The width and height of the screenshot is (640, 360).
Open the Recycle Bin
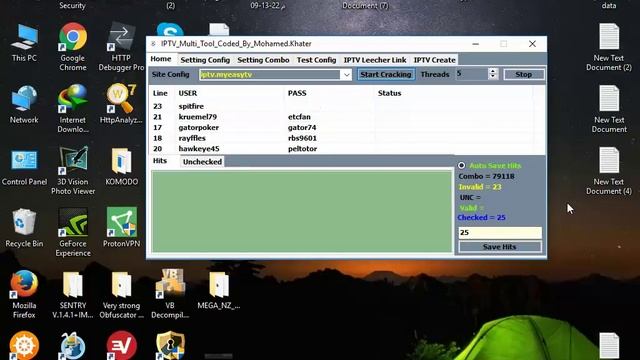click(x=24, y=228)
